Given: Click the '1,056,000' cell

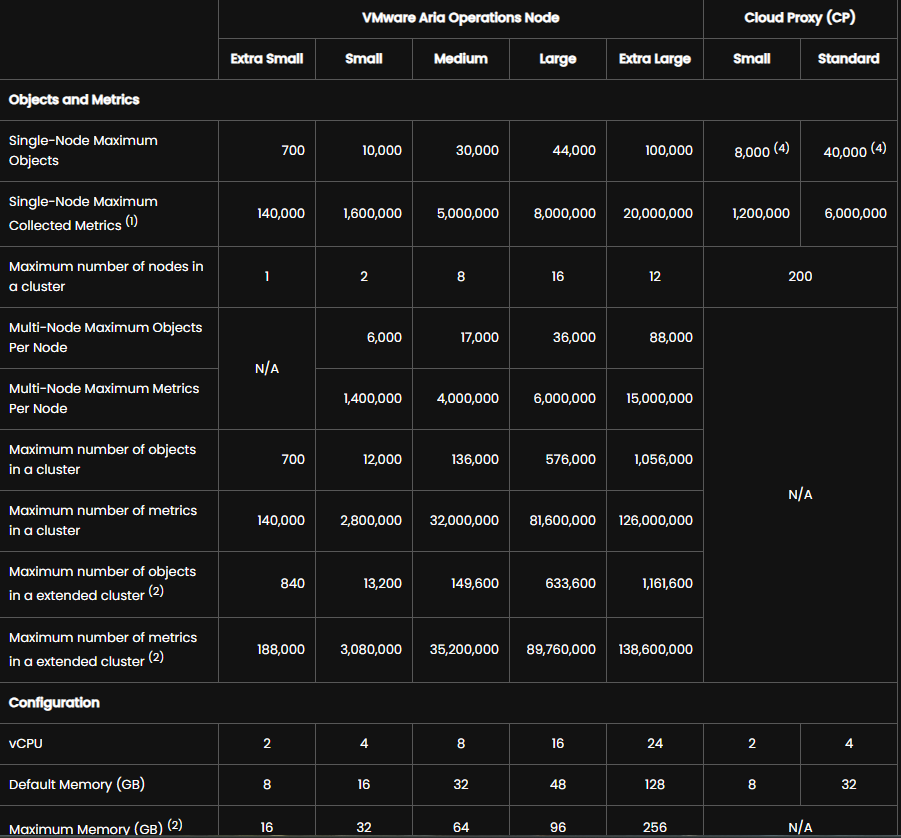Looking at the screenshot, I should pyautogui.click(x=663, y=459).
